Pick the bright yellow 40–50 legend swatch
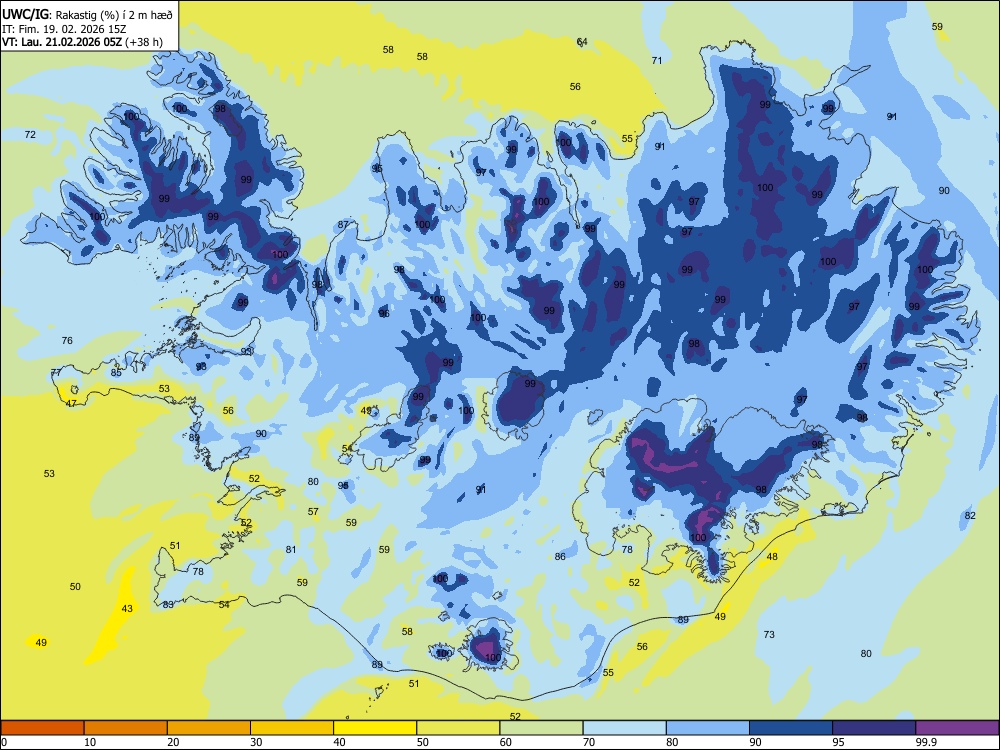 (375, 728)
